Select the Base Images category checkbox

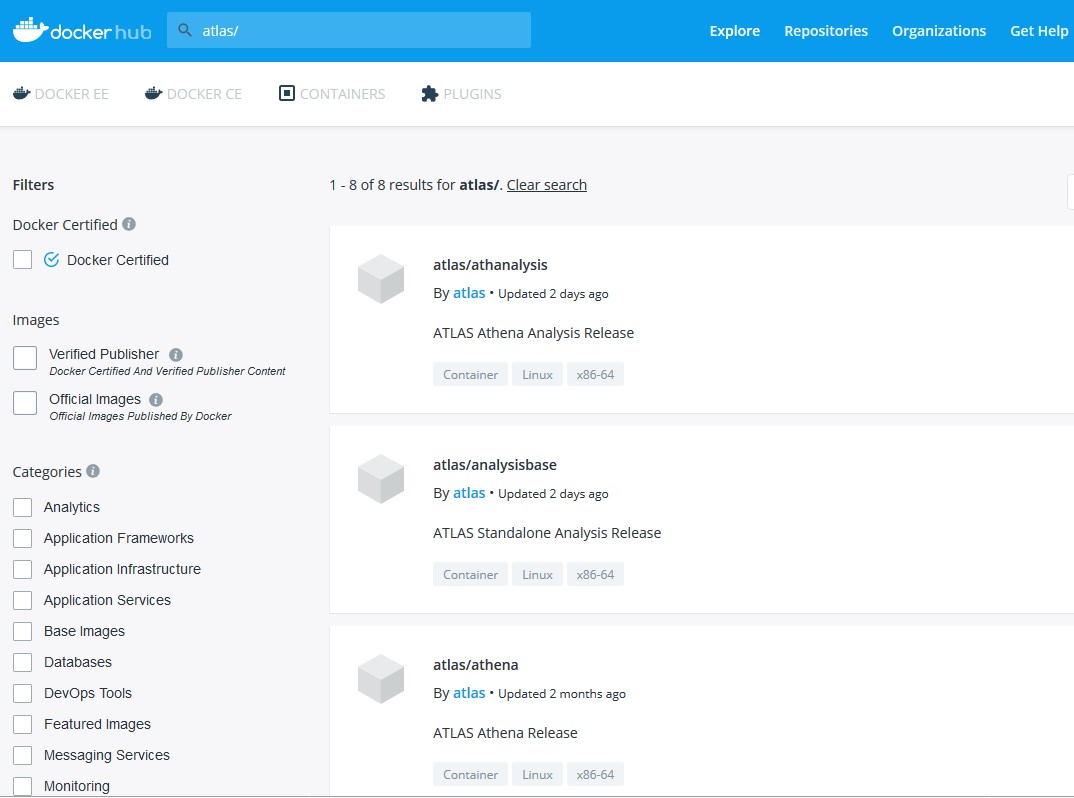pos(23,631)
